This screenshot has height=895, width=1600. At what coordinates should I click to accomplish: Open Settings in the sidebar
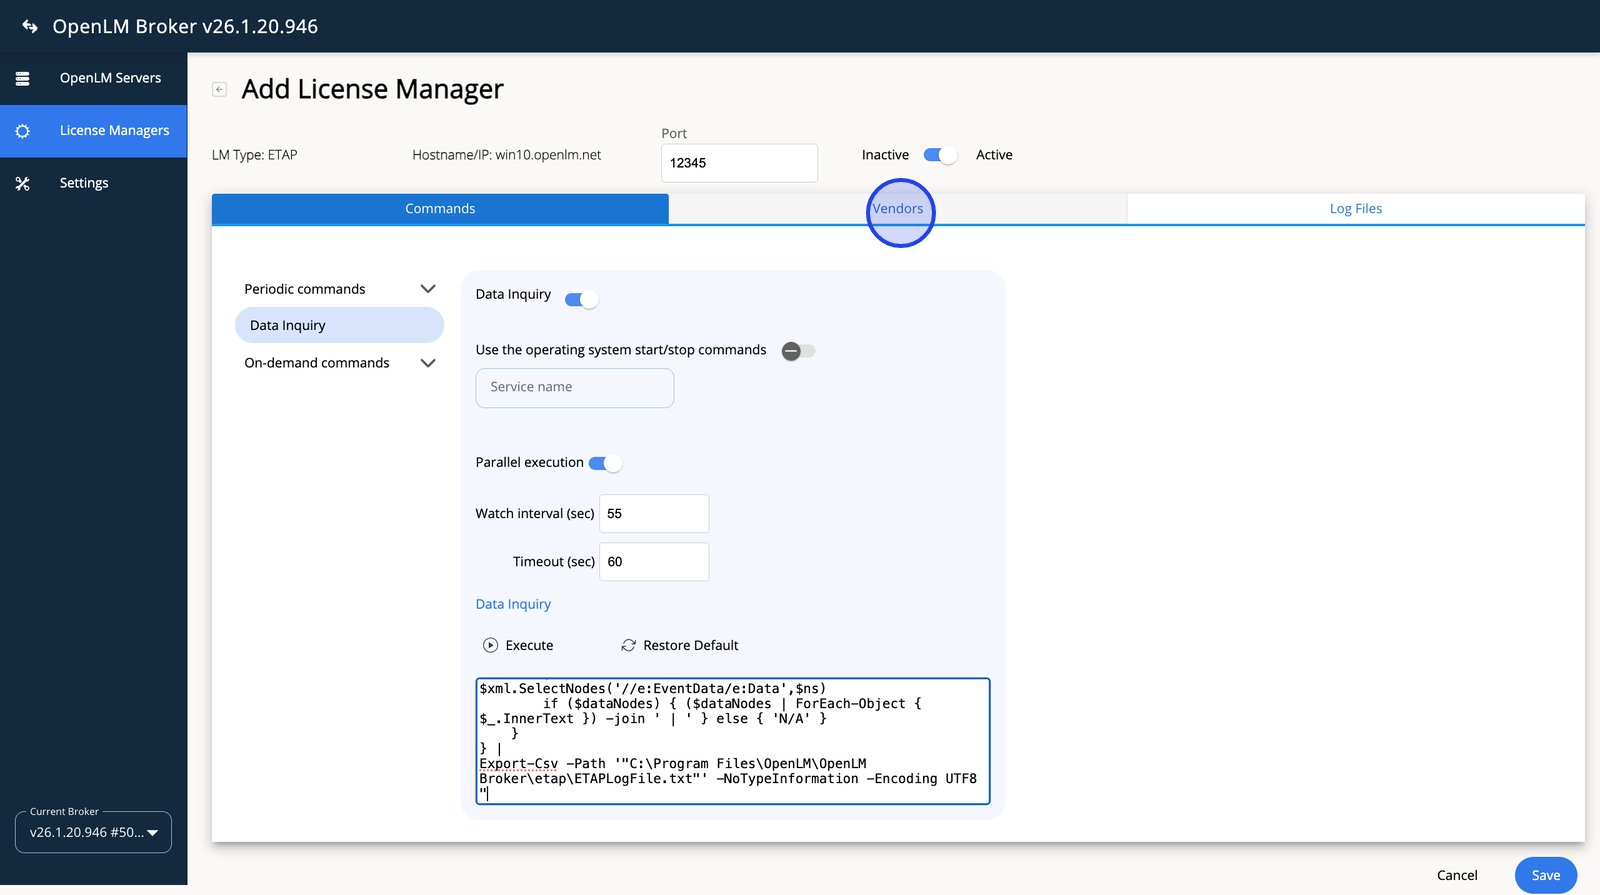(93, 183)
